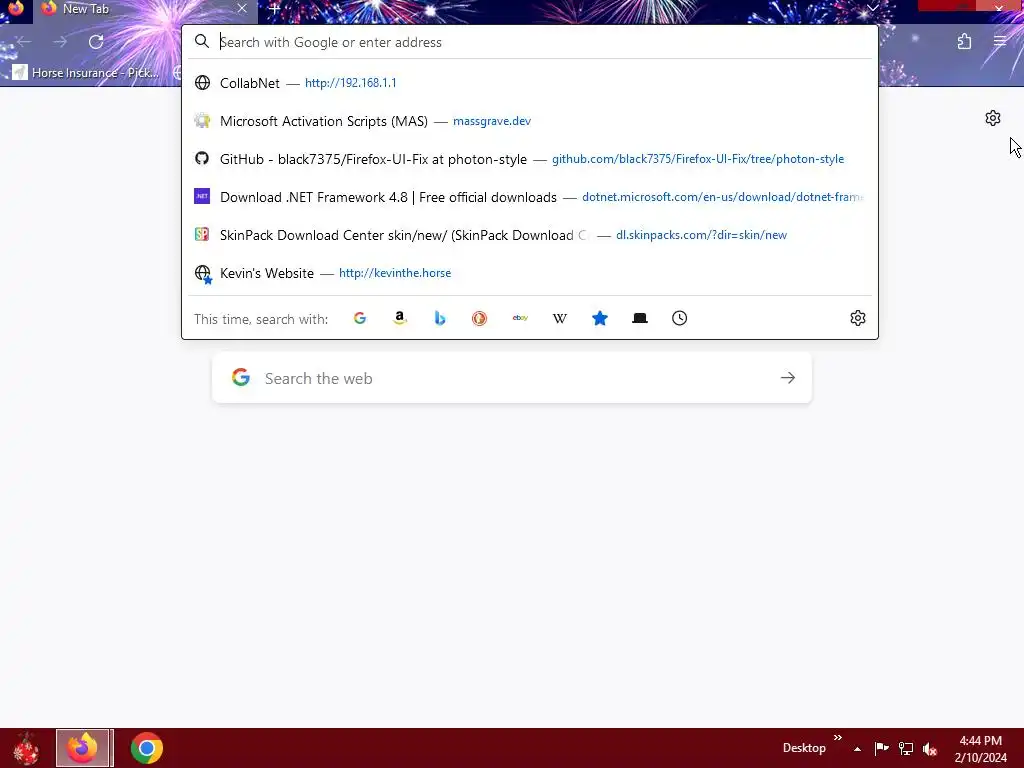Click Google logo in web search box
This screenshot has height=768, width=1024.
tap(241, 377)
